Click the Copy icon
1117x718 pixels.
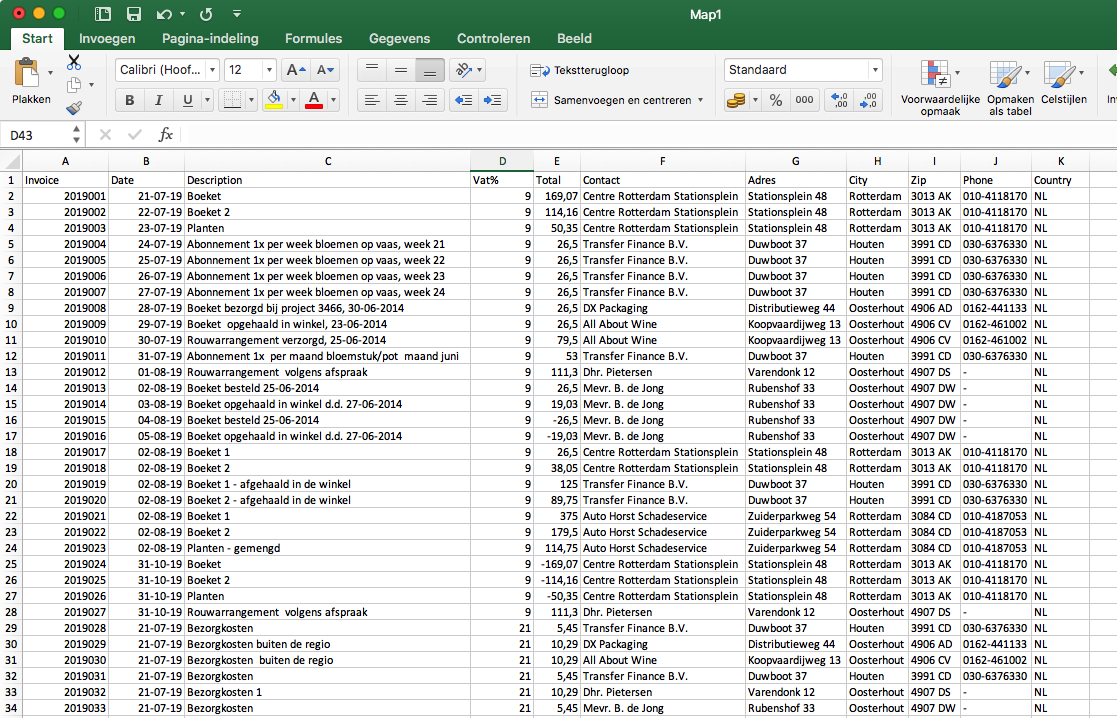click(73, 85)
